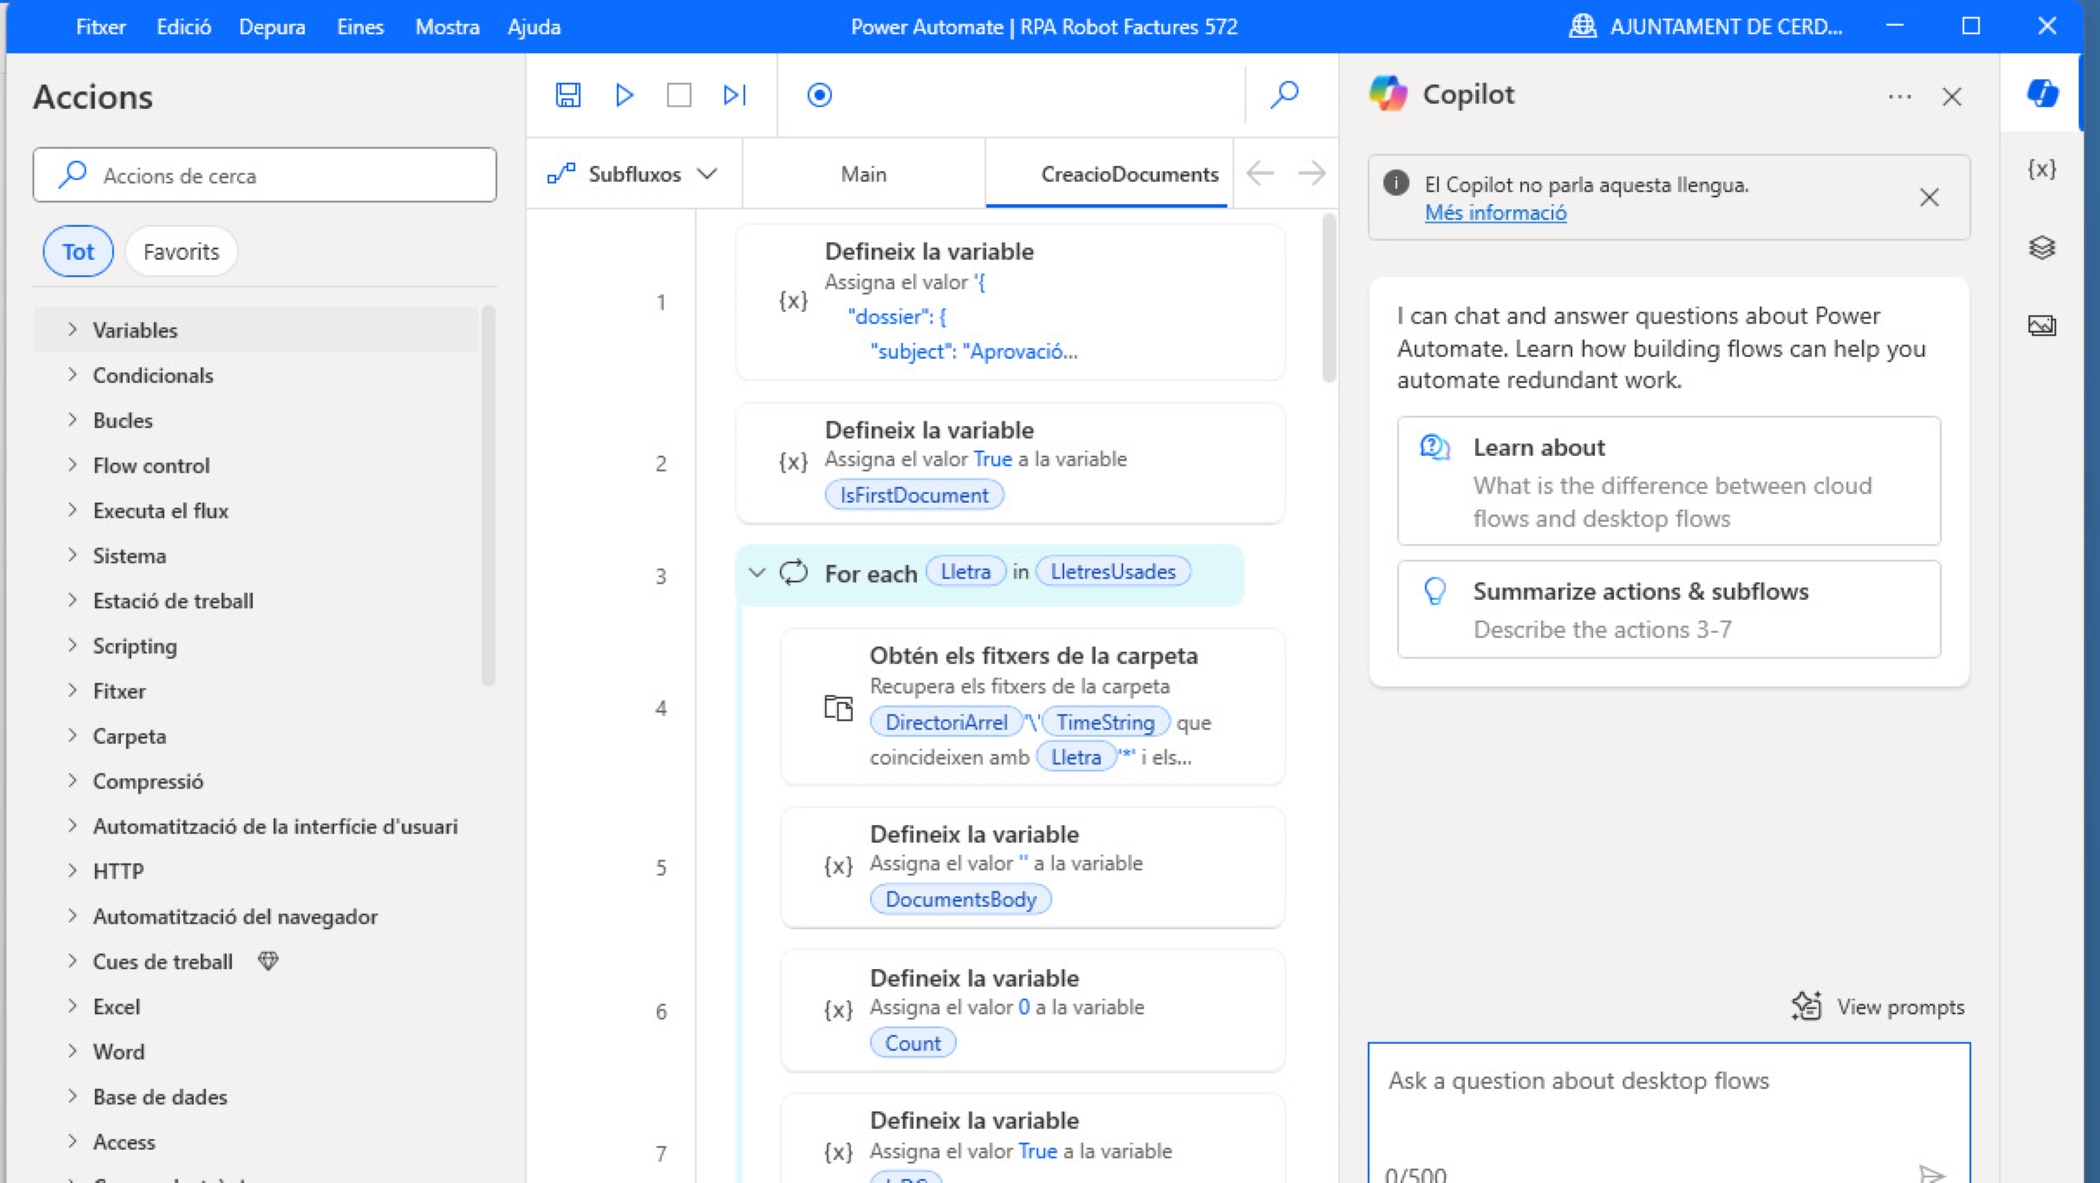Click the stop execution square icon
This screenshot has width=2100, height=1183.
tap(679, 95)
